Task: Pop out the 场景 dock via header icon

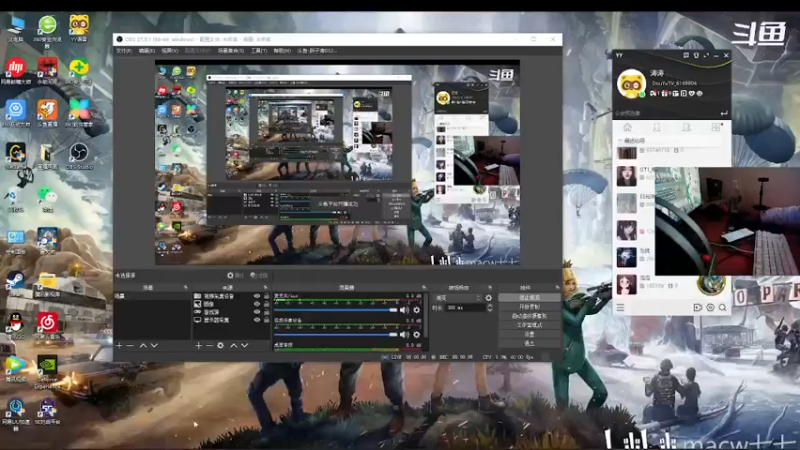Action: coord(185,288)
